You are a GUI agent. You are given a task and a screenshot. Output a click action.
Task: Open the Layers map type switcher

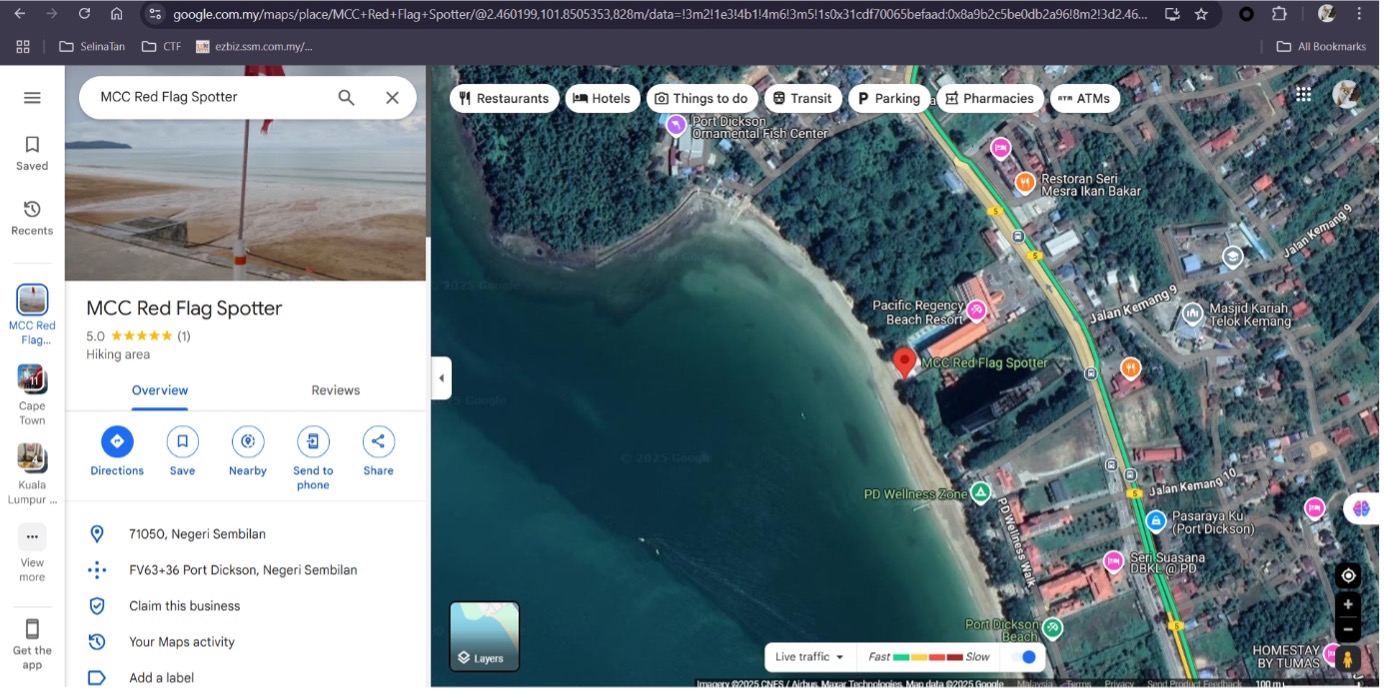click(485, 636)
